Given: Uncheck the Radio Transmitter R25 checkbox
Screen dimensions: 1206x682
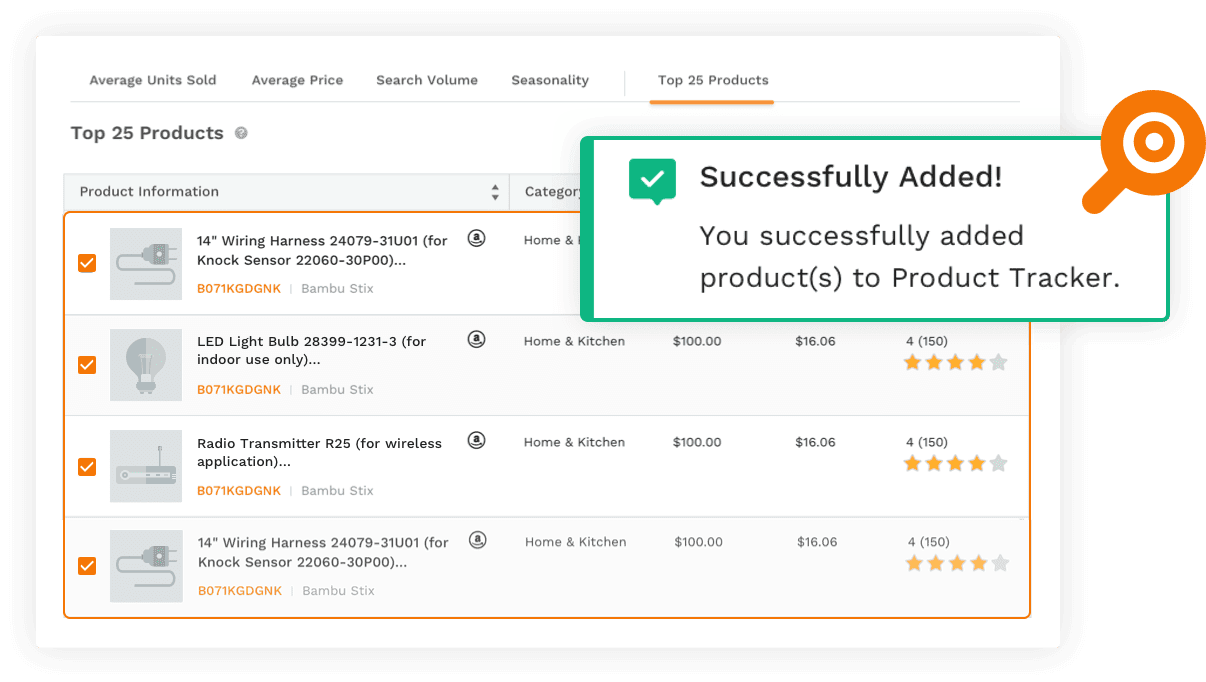Looking at the screenshot, I should click(87, 466).
